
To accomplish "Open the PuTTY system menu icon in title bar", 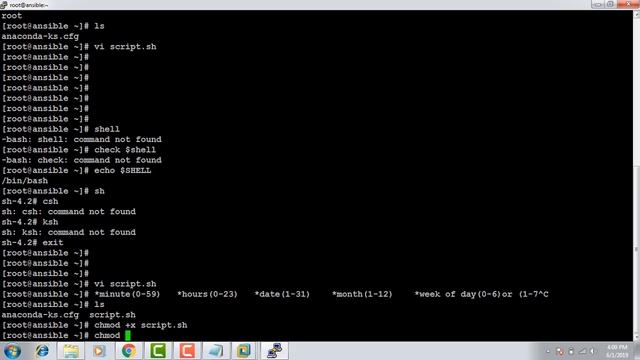I will point(4,5).
